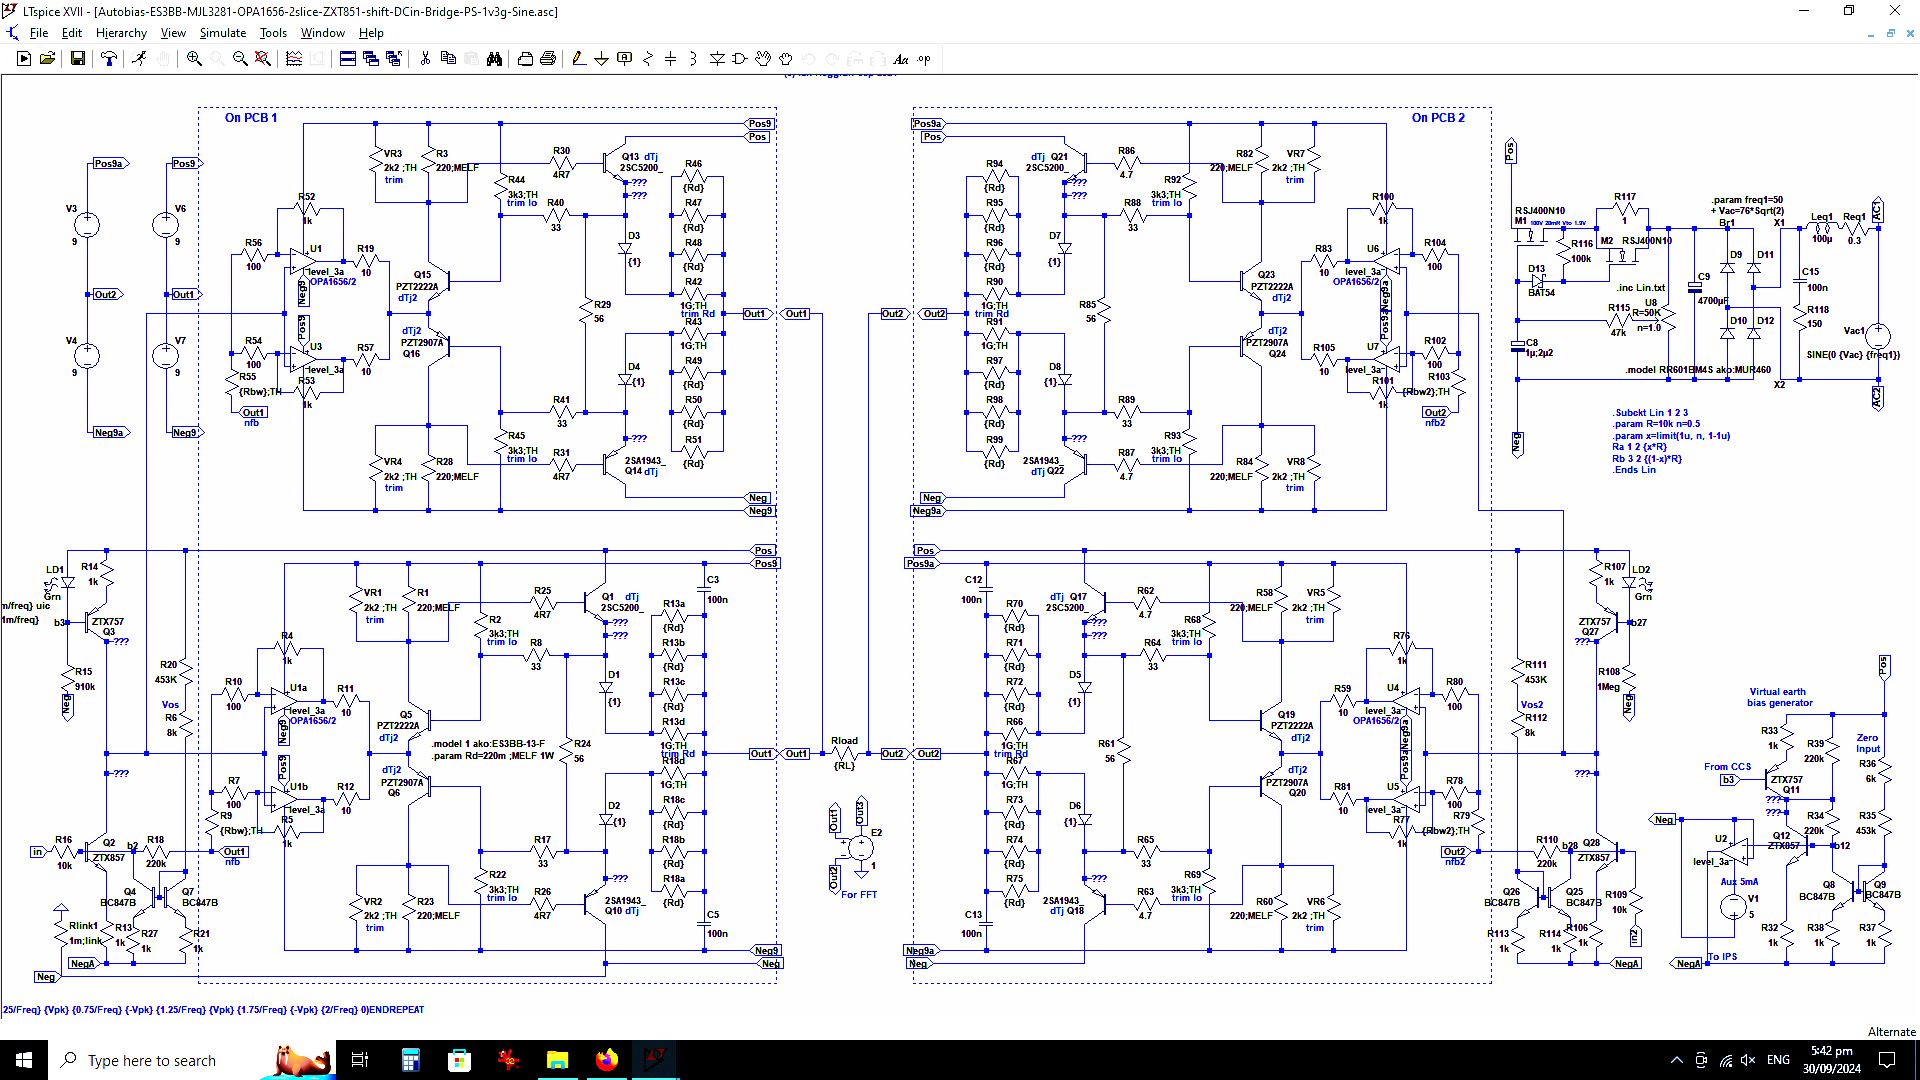The width and height of the screenshot is (1920, 1080).
Task: Click the 'To IPS' comment
Action: point(1722,957)
